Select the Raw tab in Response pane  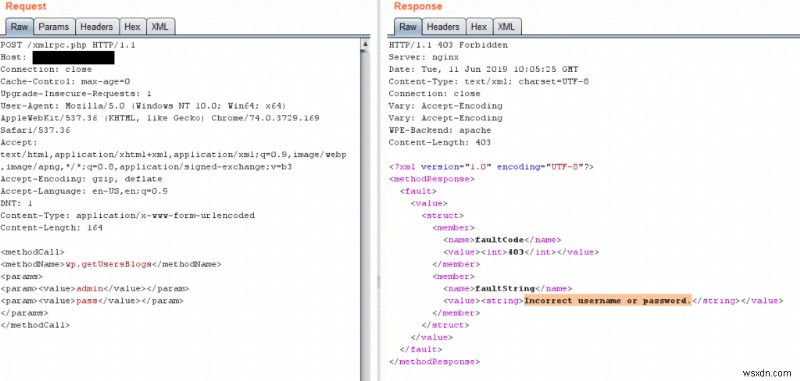[408, 27]
